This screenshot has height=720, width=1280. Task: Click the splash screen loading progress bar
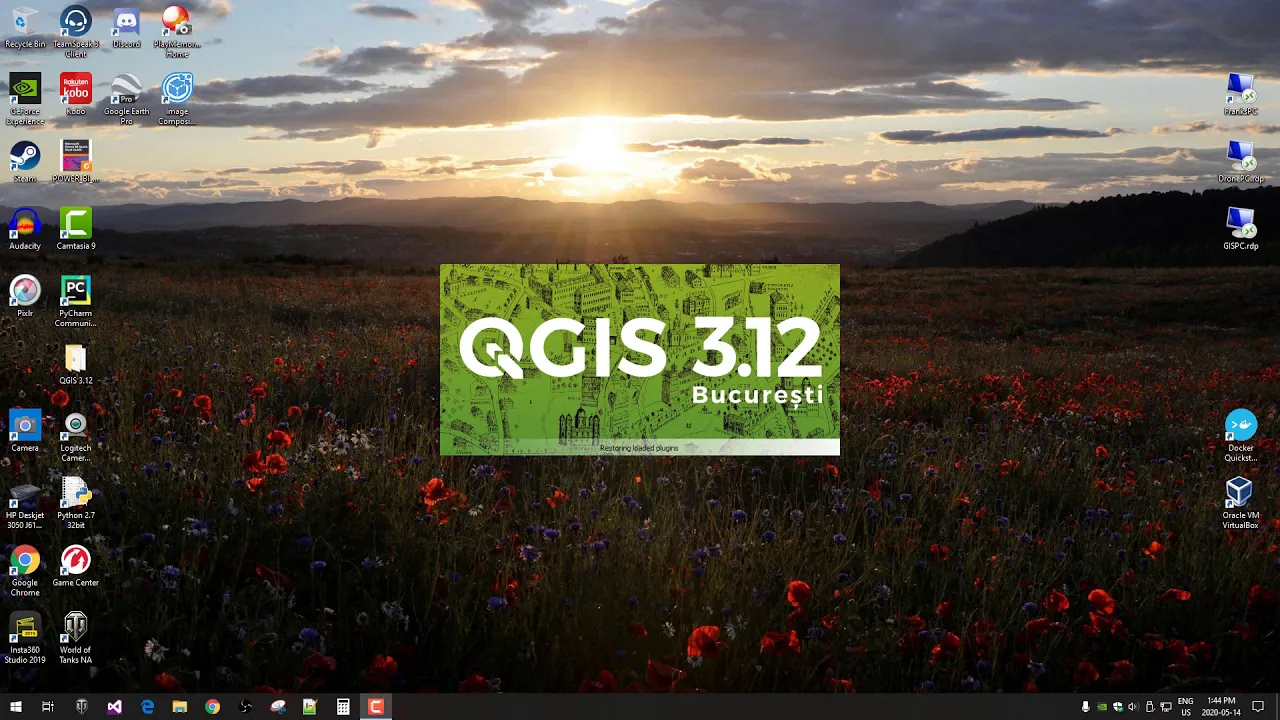click(x=640, y=447)
